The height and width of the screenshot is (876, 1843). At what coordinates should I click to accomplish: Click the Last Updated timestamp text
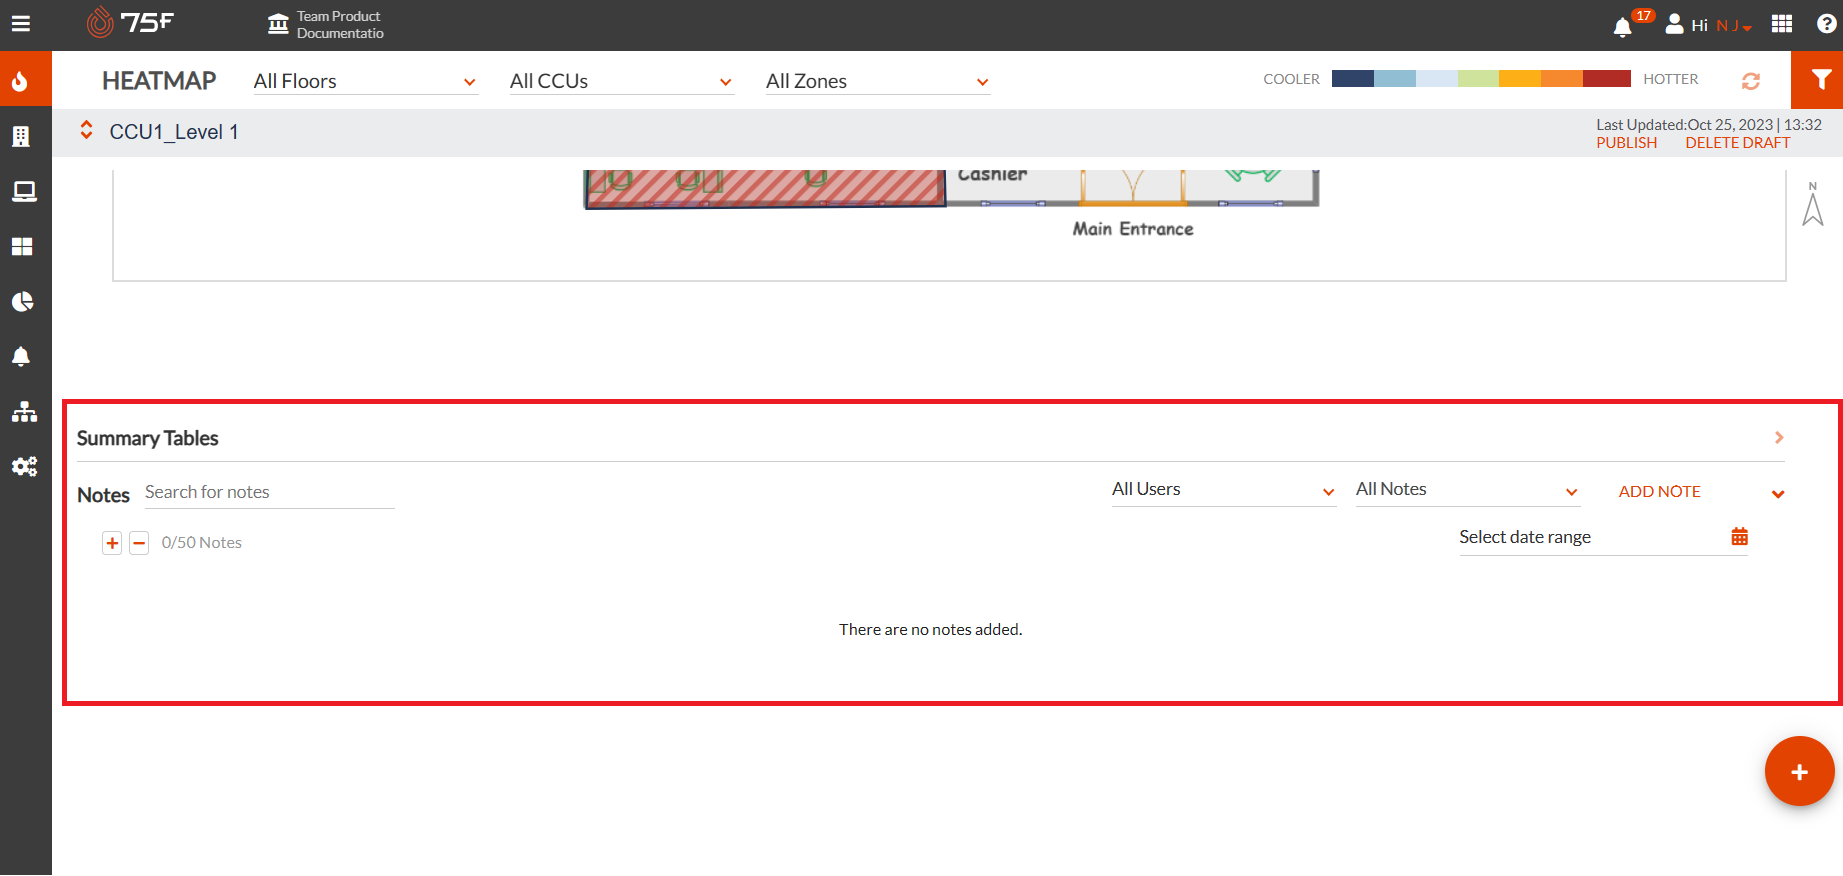1708,125
